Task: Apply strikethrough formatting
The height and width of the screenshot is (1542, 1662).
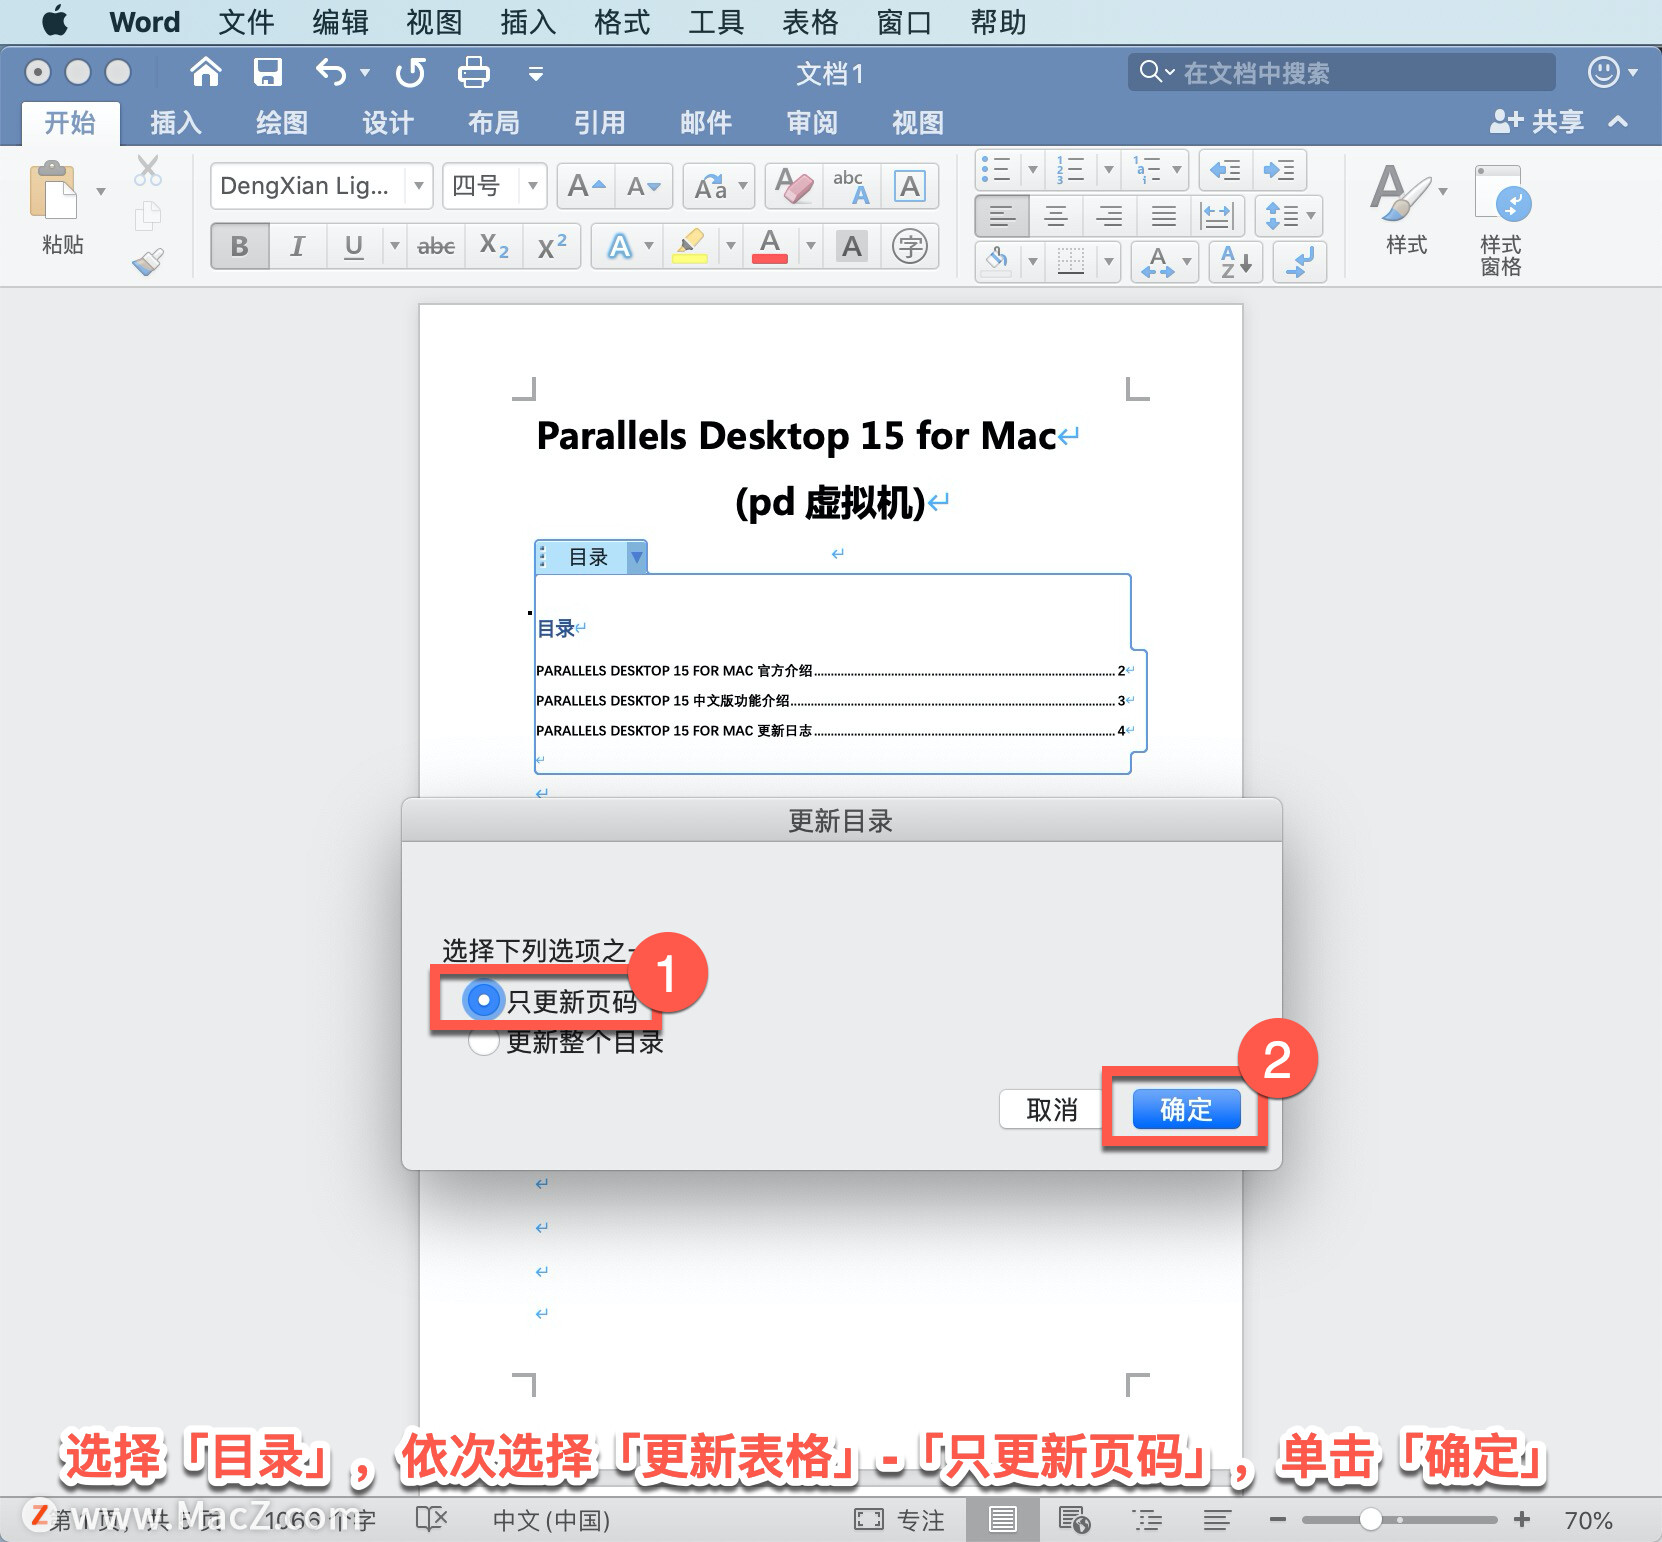Action: click(x=436, y=246)
